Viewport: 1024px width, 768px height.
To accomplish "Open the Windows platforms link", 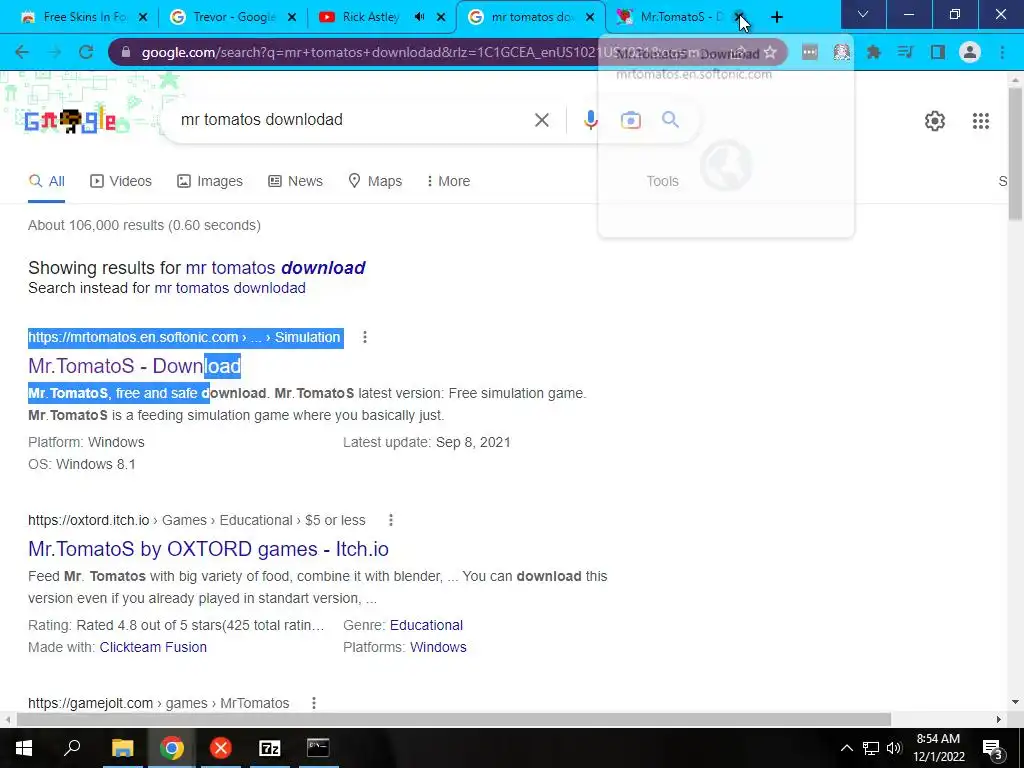I will (x=438, y=647).
